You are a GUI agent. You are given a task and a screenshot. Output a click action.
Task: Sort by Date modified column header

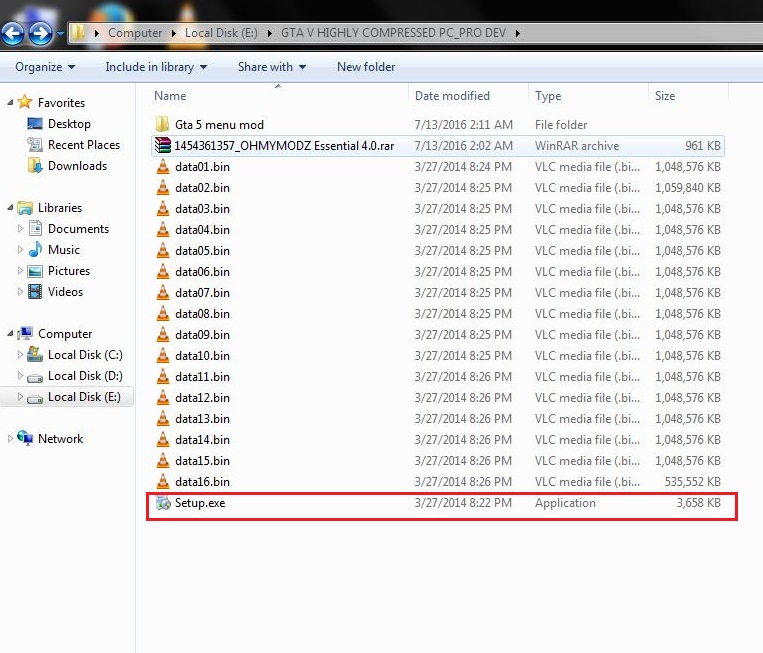coord(452,96)
